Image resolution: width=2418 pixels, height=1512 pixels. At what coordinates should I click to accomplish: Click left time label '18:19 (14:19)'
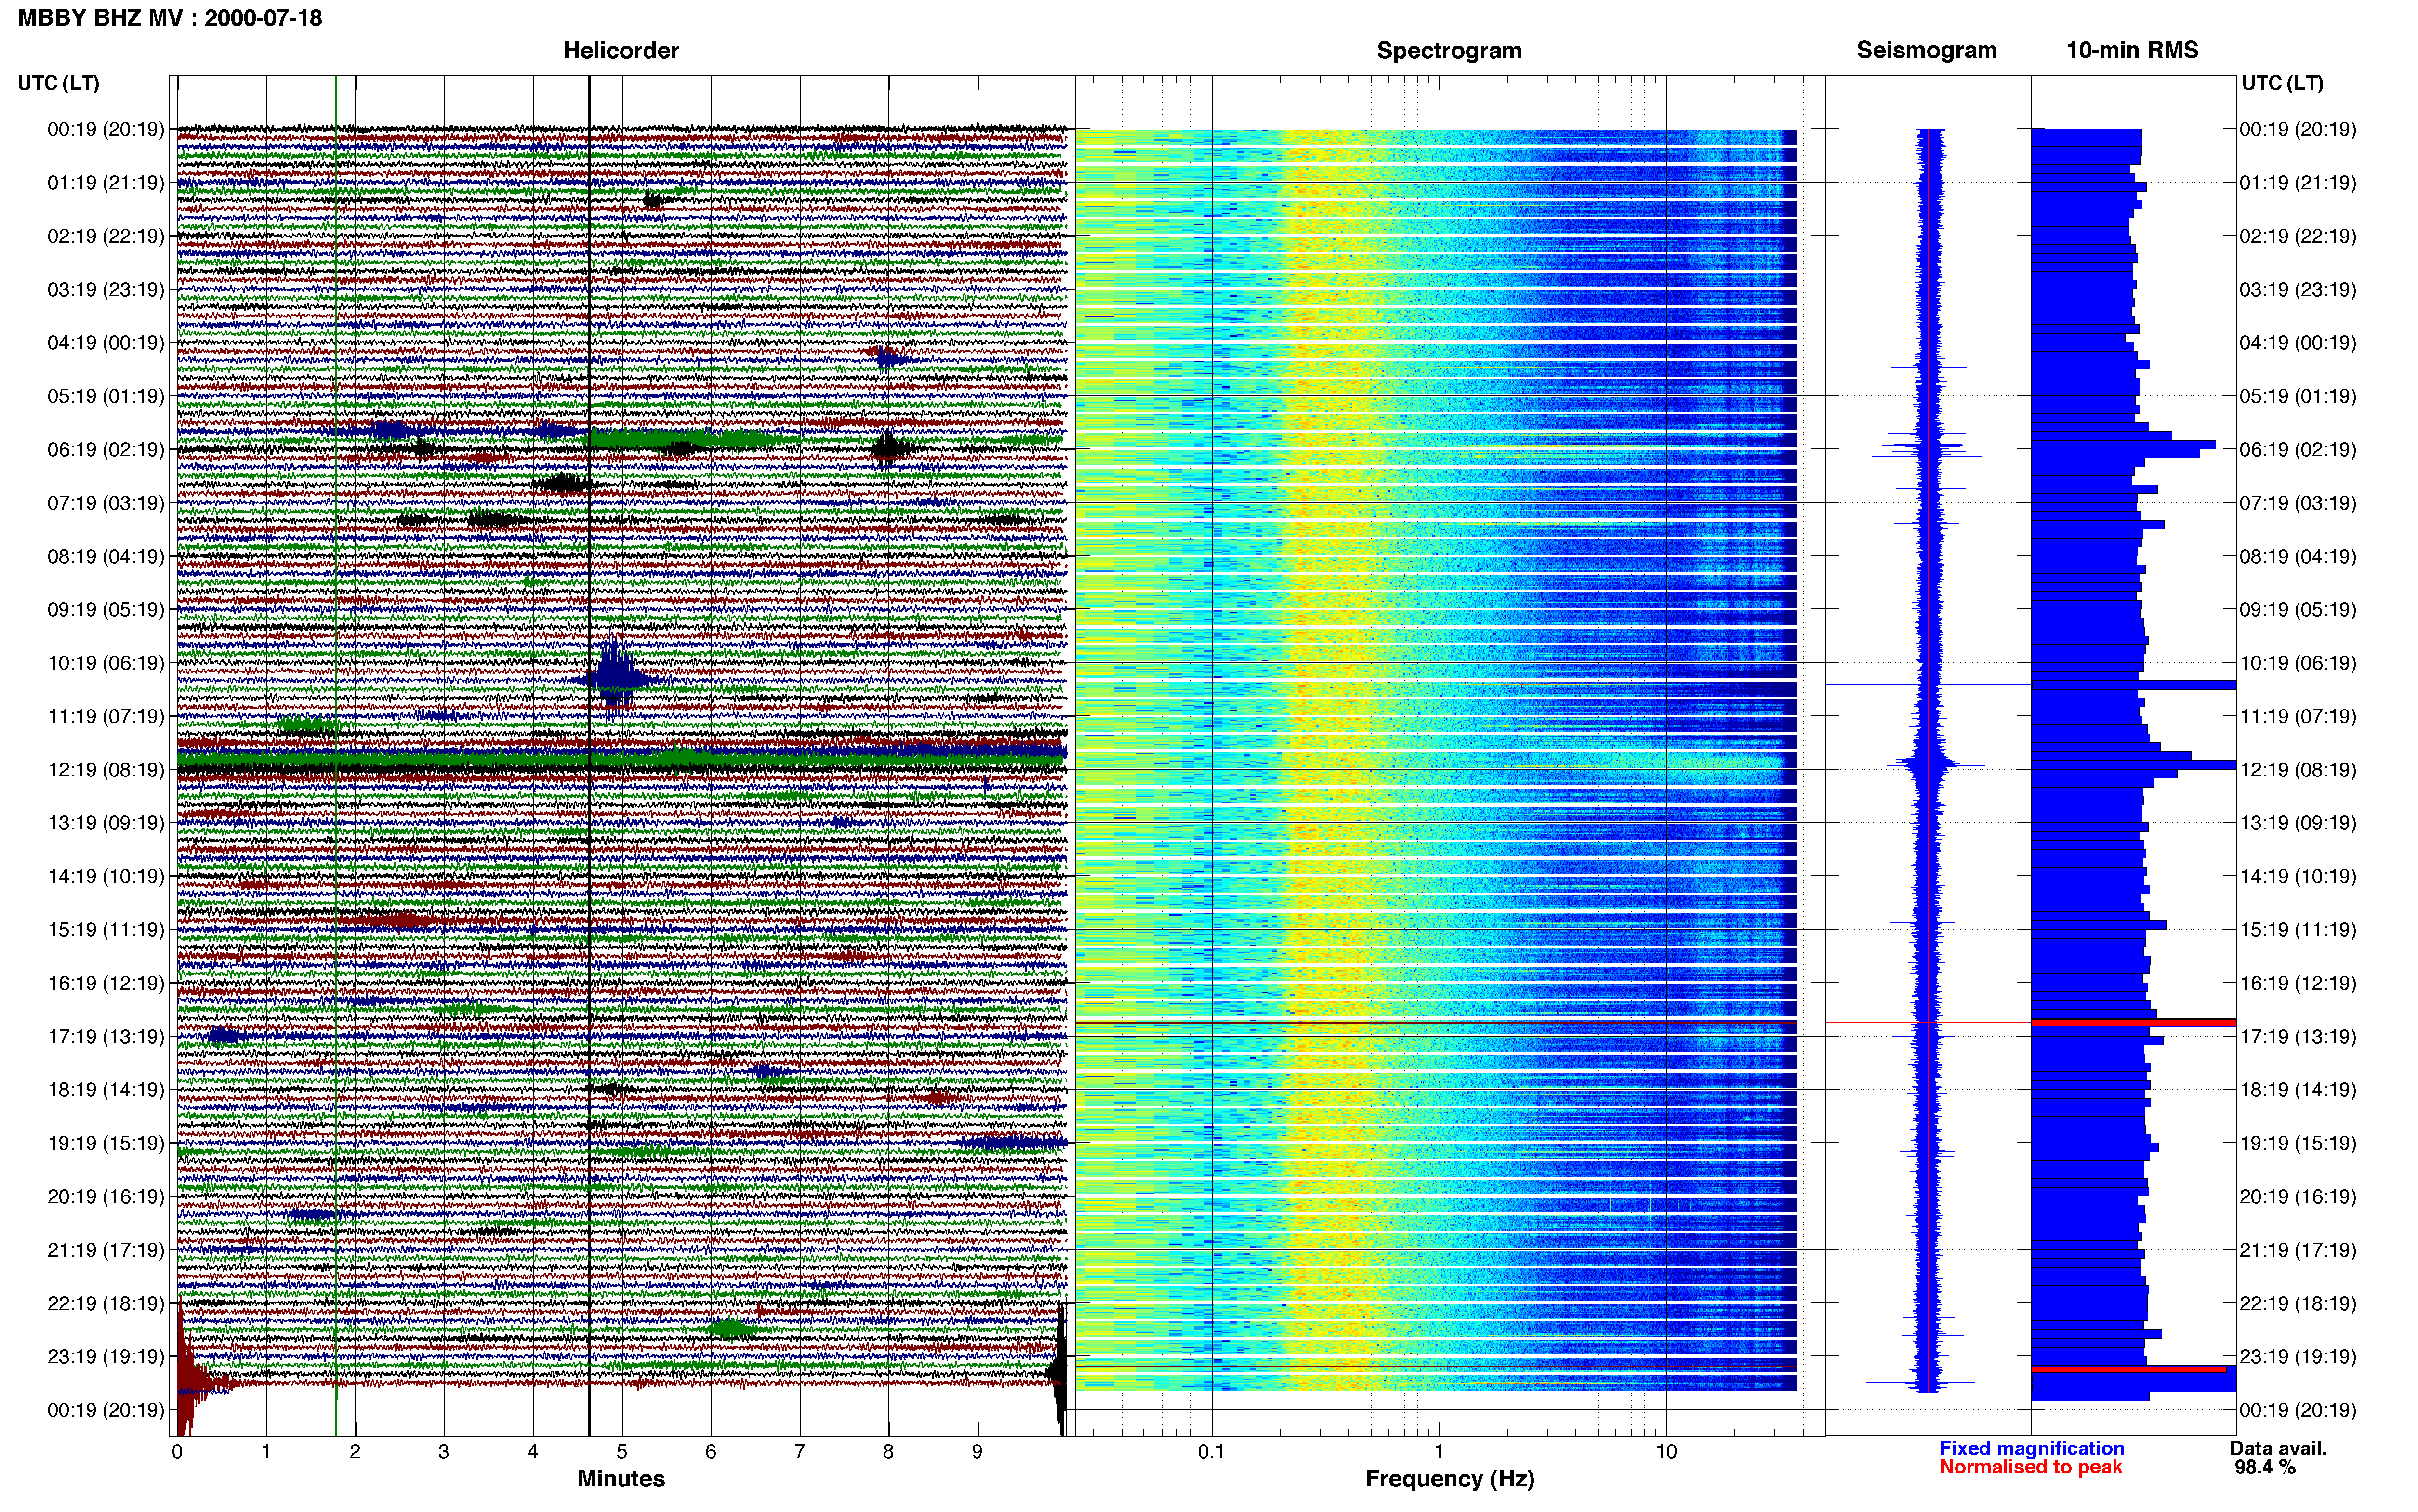coord(106,1090)
